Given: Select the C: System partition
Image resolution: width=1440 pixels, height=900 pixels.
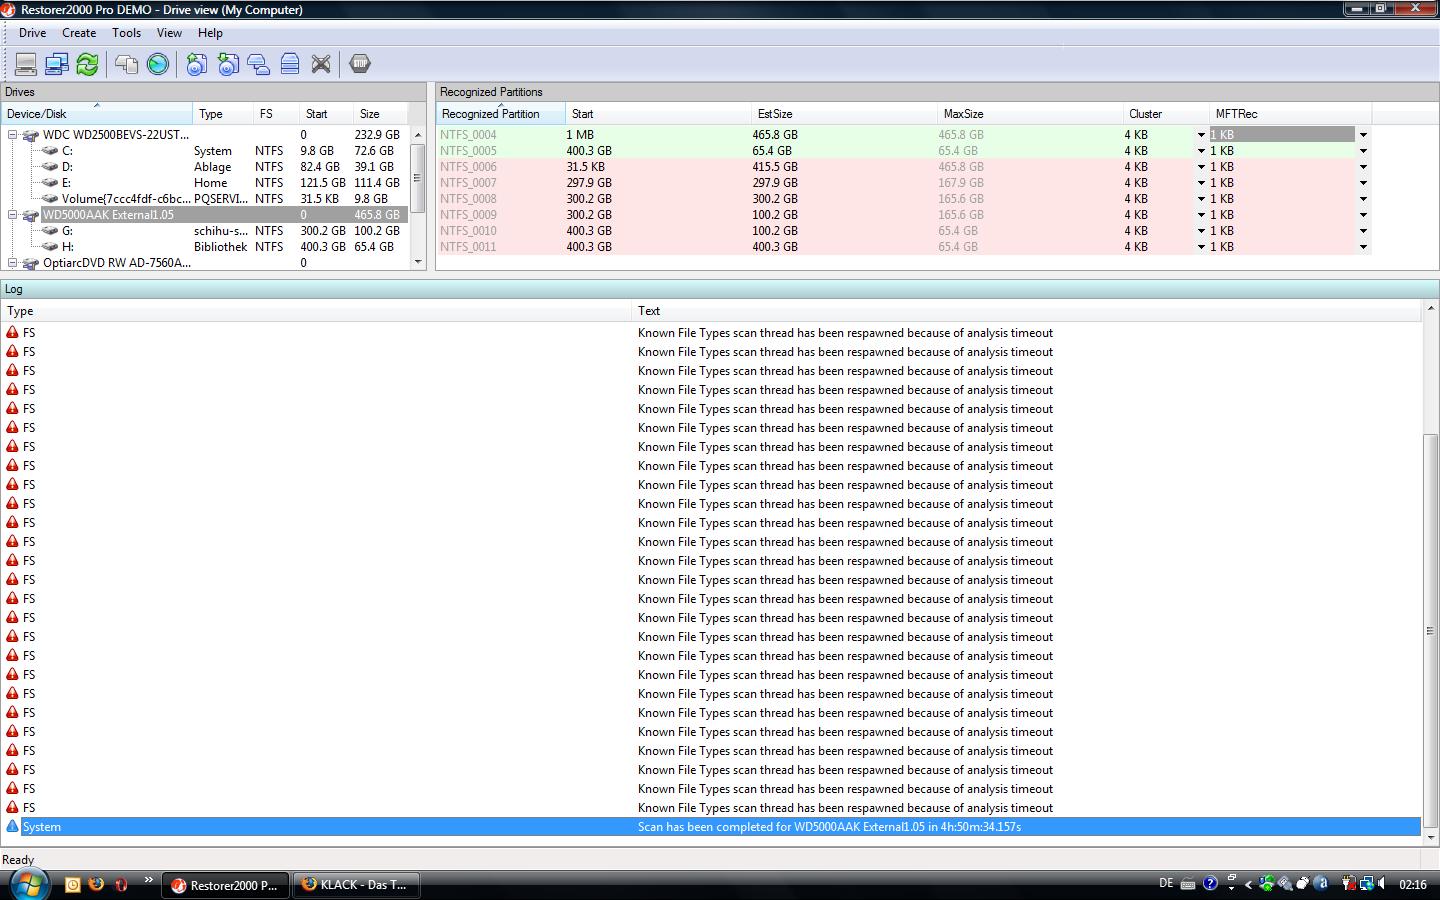Looking at the screenshot, I should coord(205,151).
